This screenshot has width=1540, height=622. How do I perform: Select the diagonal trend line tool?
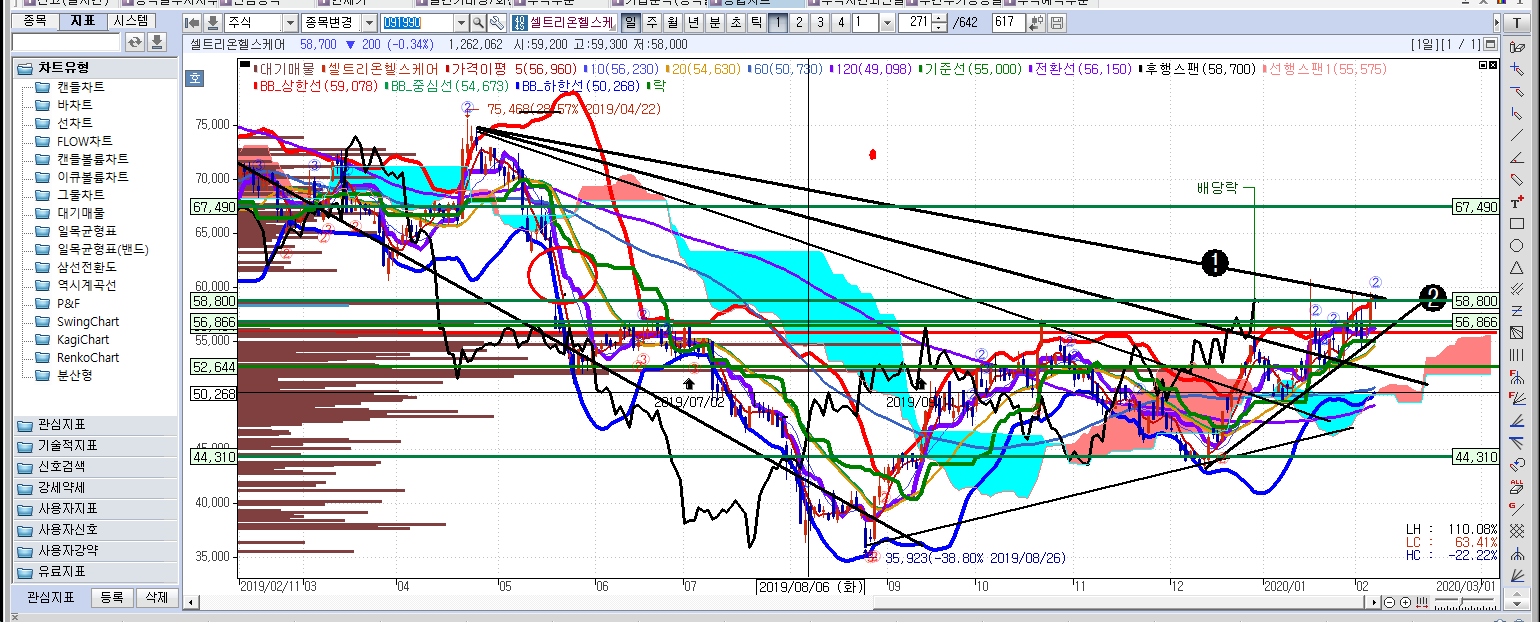point(1518,135)
